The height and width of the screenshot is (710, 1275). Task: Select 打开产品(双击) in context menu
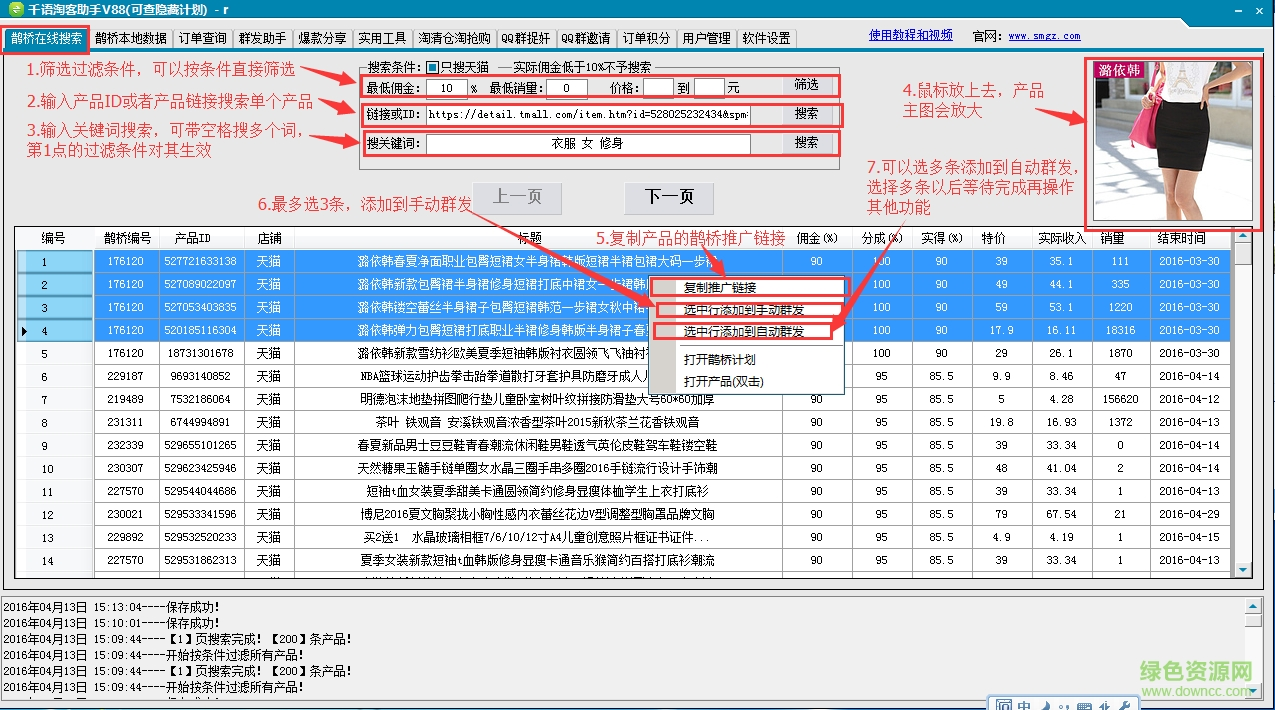pos(747,382)
